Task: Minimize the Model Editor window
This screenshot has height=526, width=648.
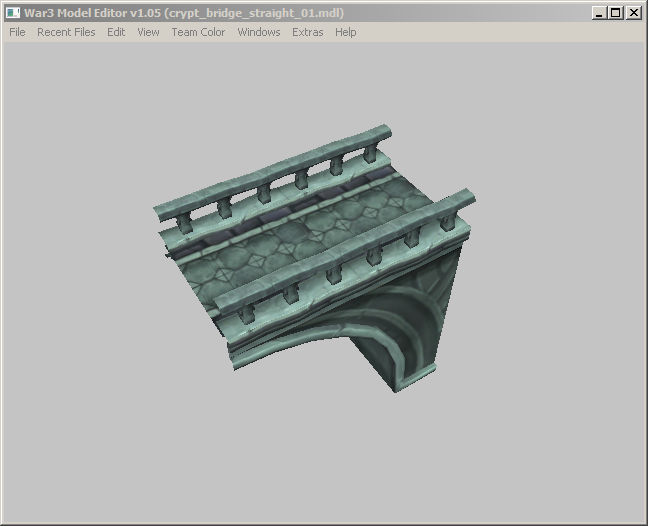Action: (598, 13)
